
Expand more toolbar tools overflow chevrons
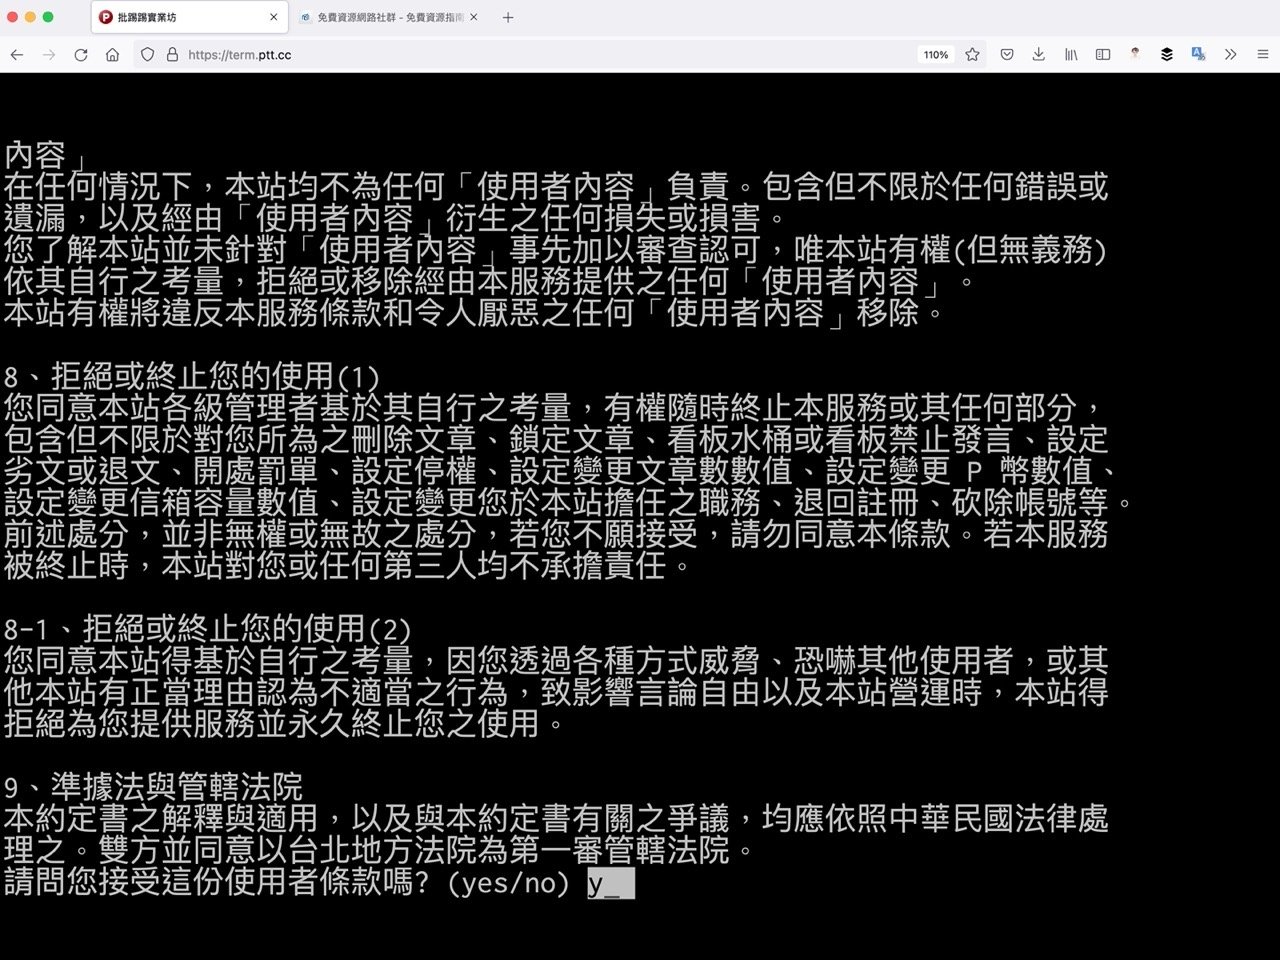pos(1231,55)
